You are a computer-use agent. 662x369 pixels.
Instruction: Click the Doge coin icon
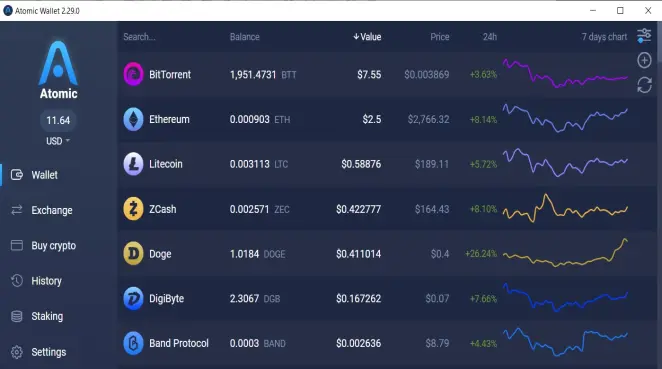tap(133, 254)
